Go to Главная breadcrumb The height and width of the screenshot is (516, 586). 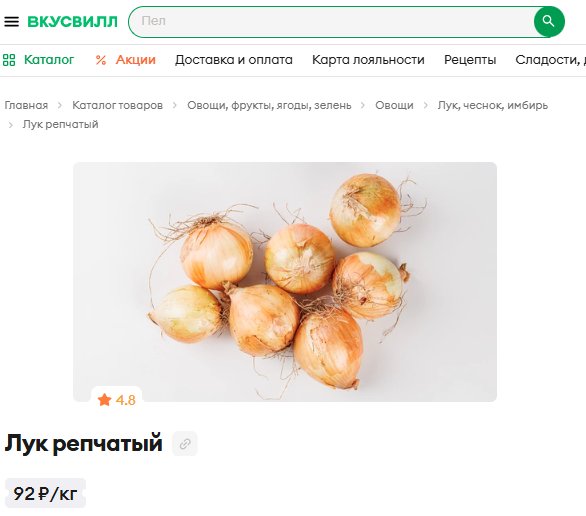click(26, 105)
